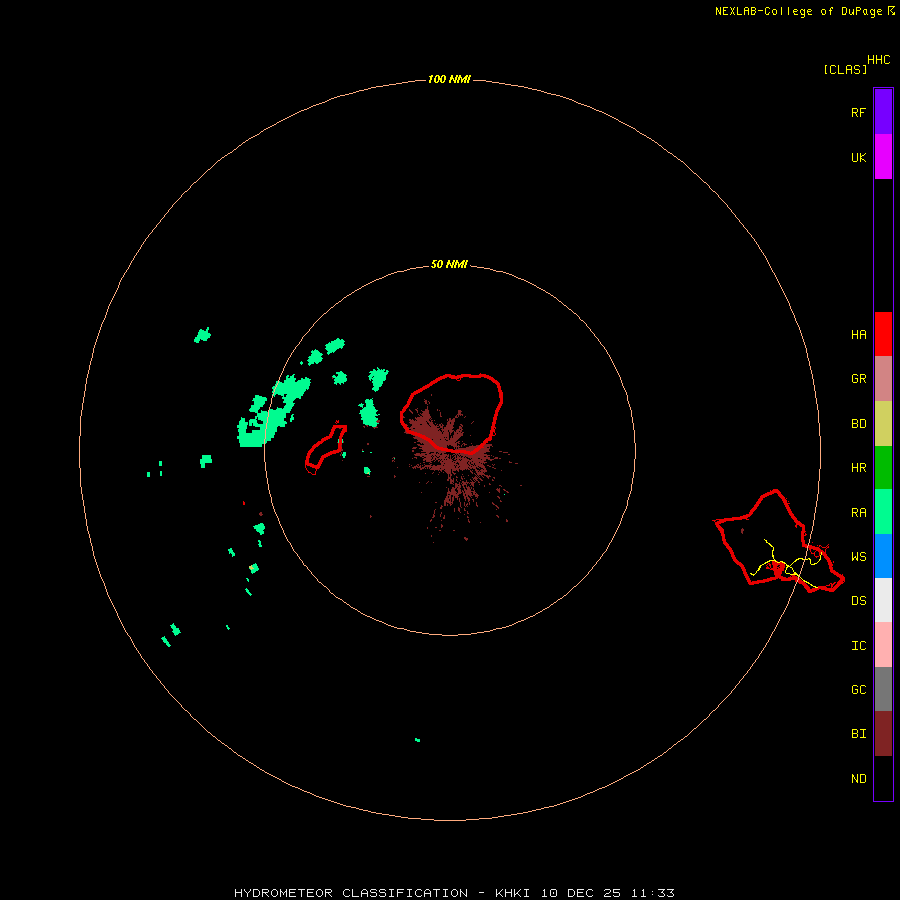Select the white DS legend swatch
This screenshot has width=900, height=900.
pyautogui.click(x=883, y=600)
